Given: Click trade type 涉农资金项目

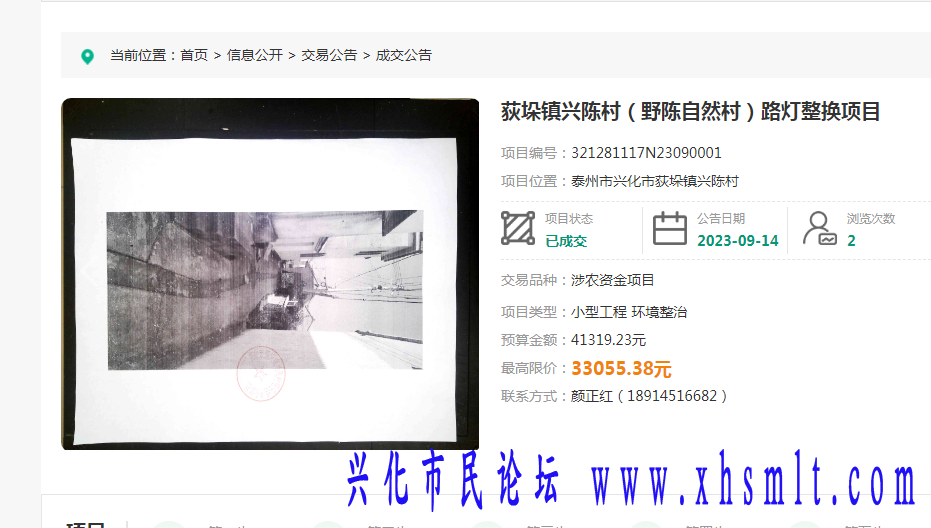Looking at the screenshot, I should pyautogui.click(x=612, y=280).
